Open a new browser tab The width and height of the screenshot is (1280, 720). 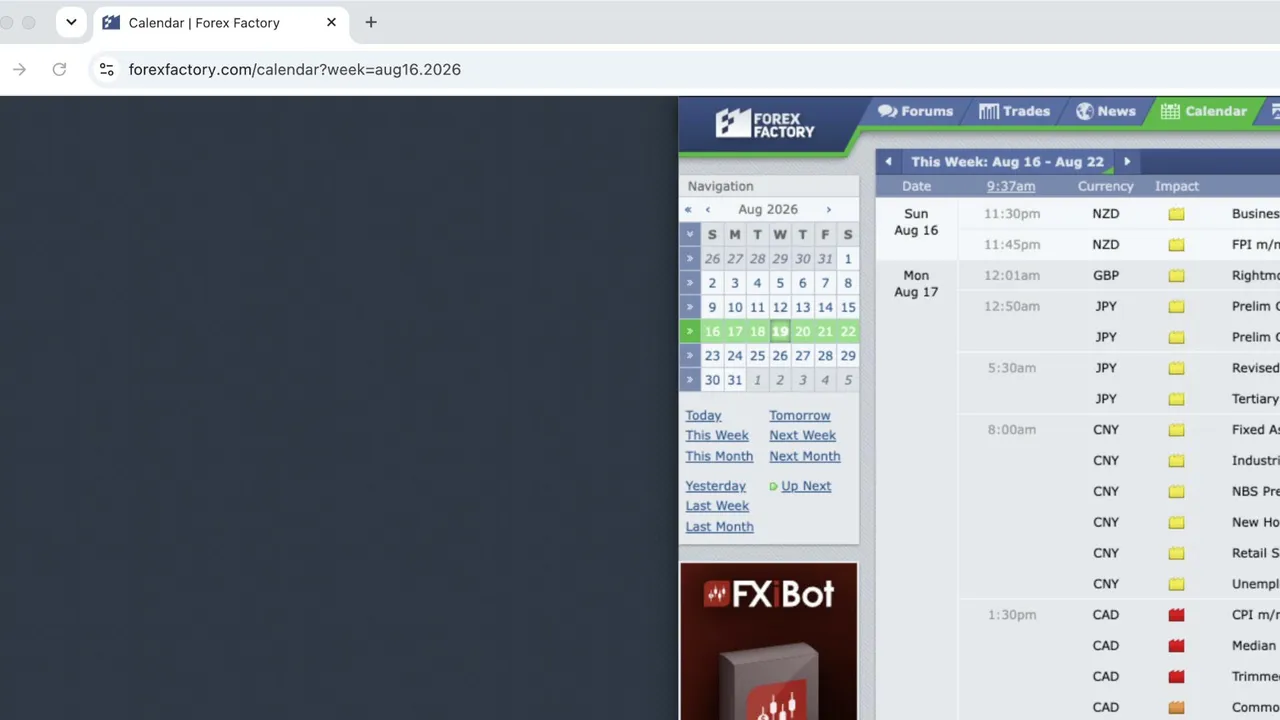point(371,22)
